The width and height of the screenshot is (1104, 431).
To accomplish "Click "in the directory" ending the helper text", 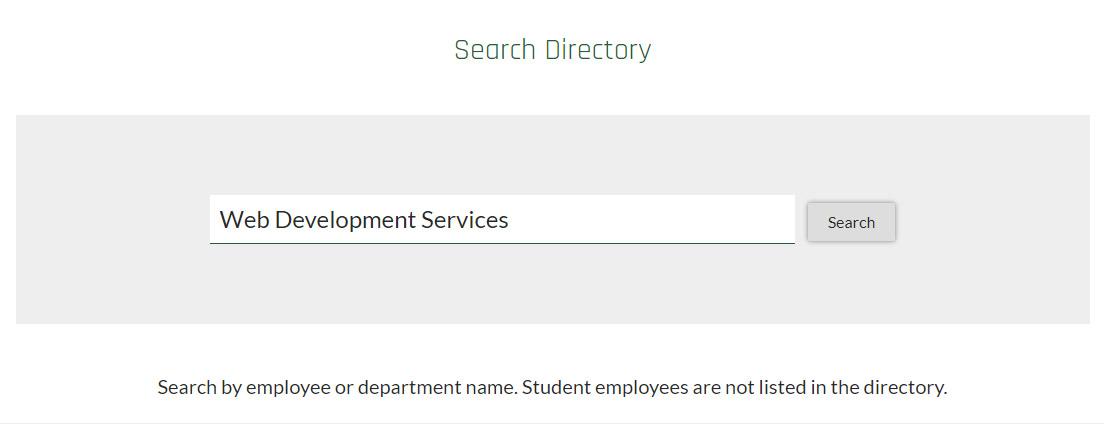I will coord(880,387).
